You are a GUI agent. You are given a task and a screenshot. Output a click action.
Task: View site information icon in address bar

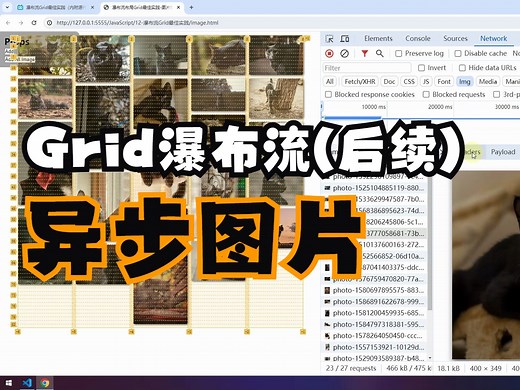tap(49, 23)
